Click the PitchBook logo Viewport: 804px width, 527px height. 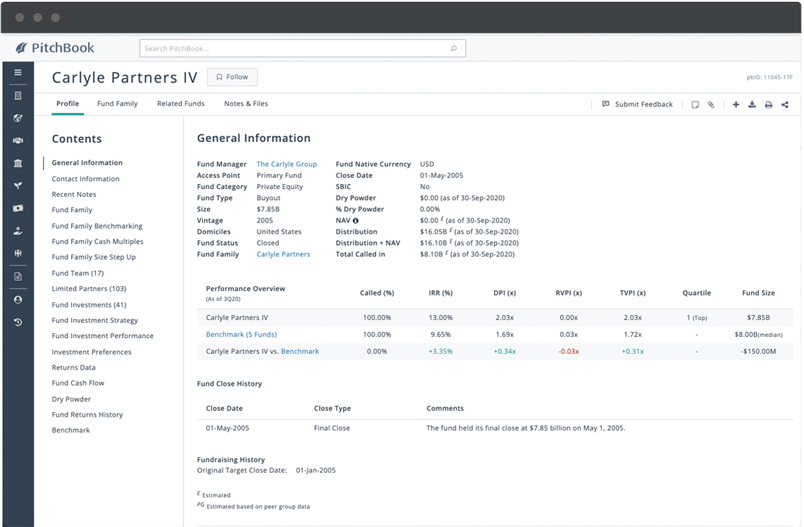pyautogui.click(x=55, y=48)
